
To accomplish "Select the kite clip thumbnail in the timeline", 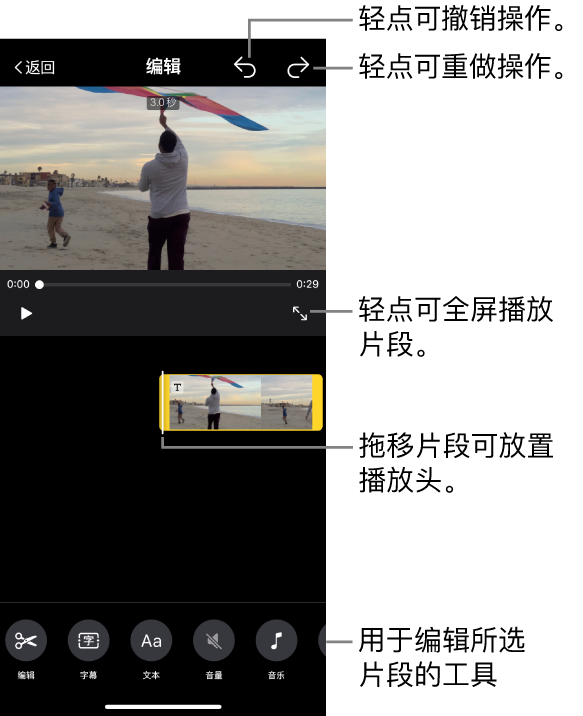I will (x=241, y=402).
